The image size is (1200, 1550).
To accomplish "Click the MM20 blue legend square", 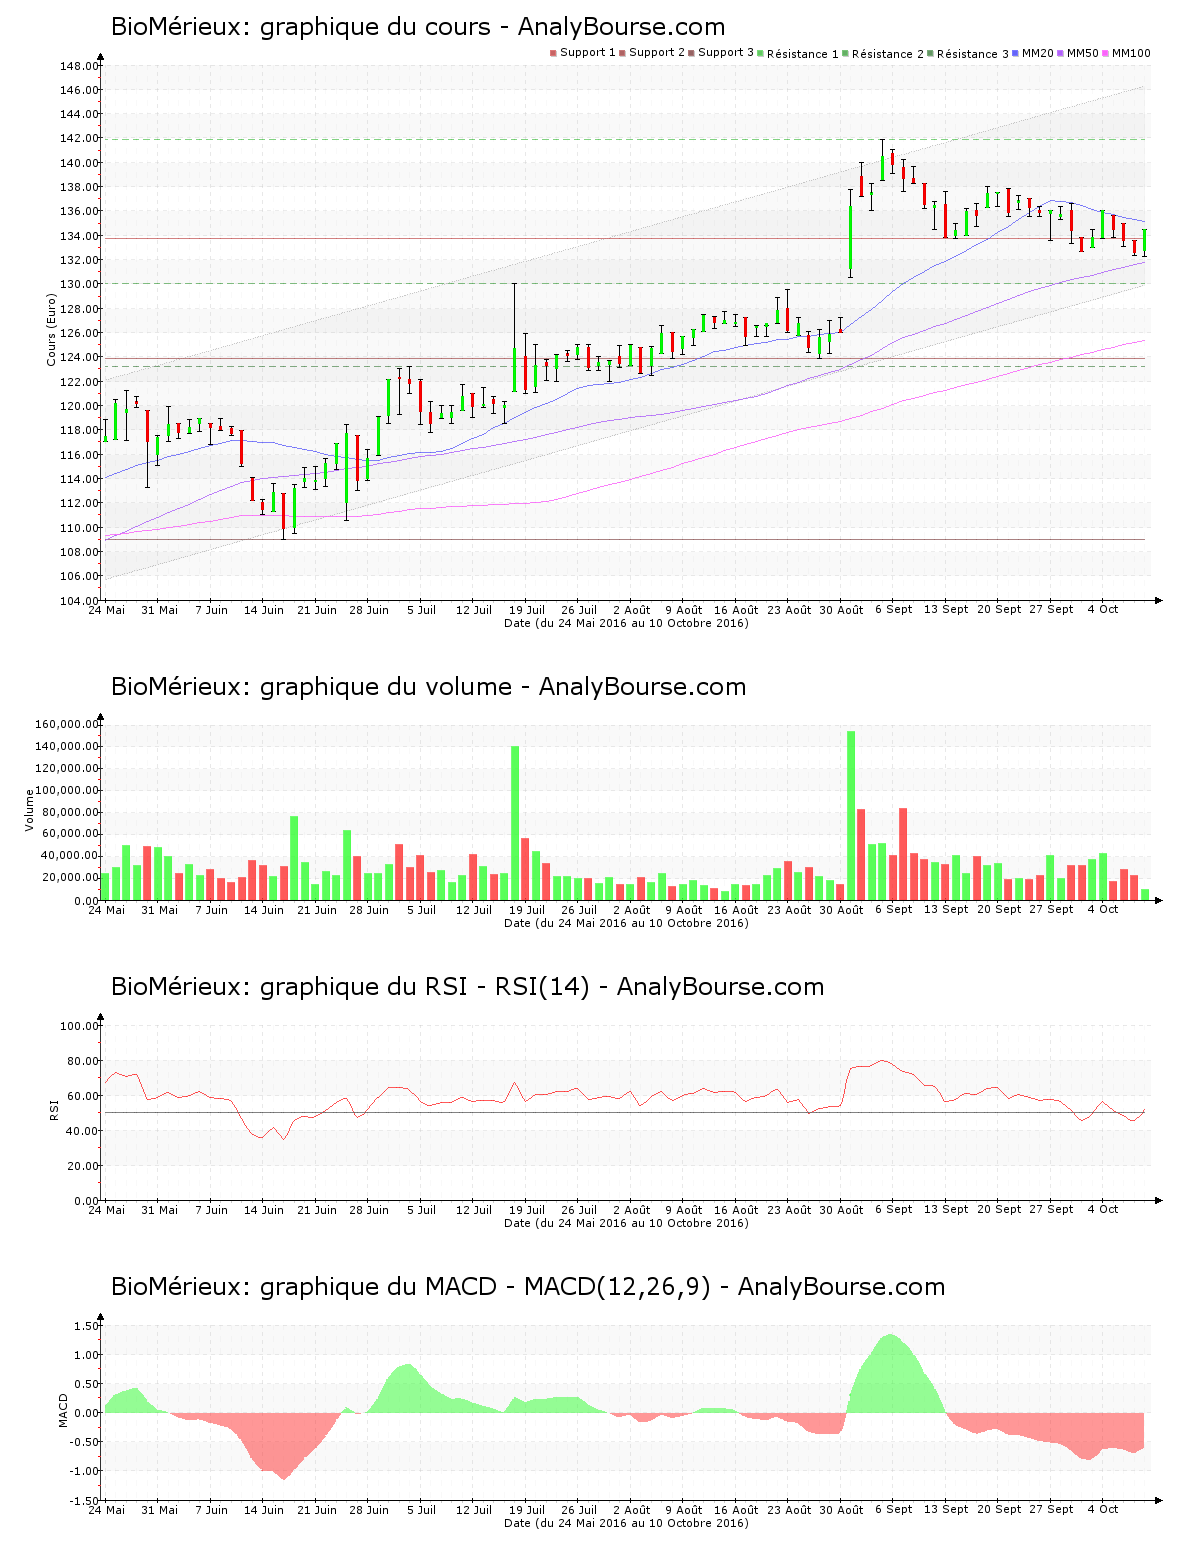I will (x=1016, y=53).
